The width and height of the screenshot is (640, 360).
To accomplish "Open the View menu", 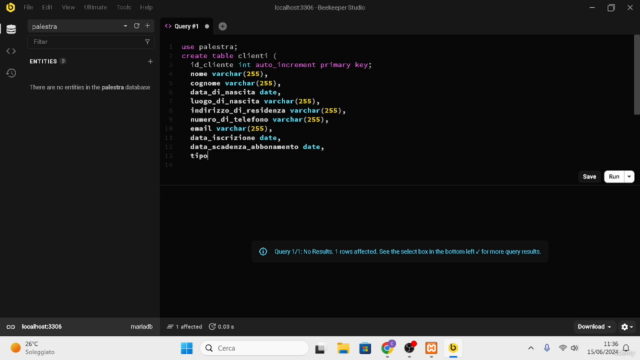I will 68,7.
